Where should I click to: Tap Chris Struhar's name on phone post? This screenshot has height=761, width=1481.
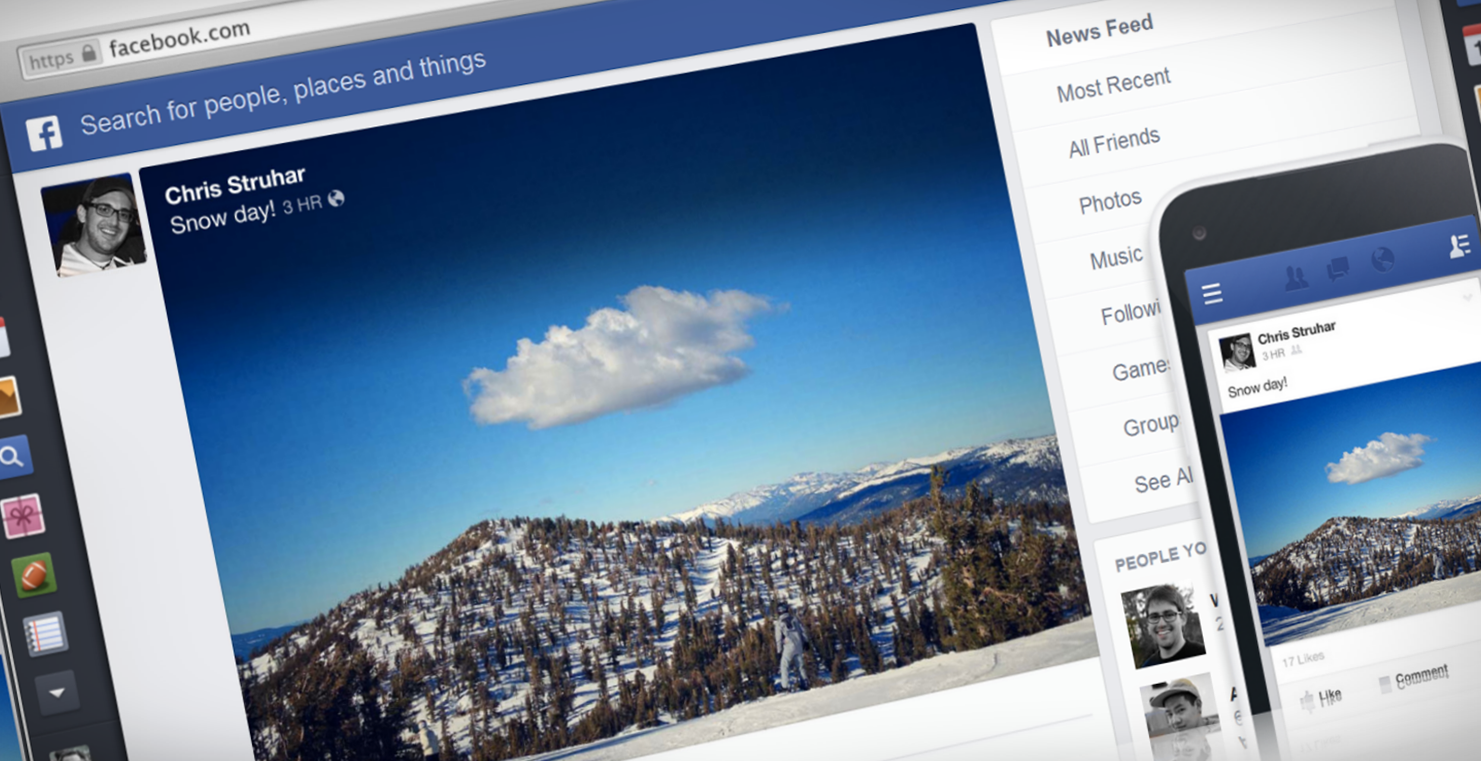[1297, 334]
